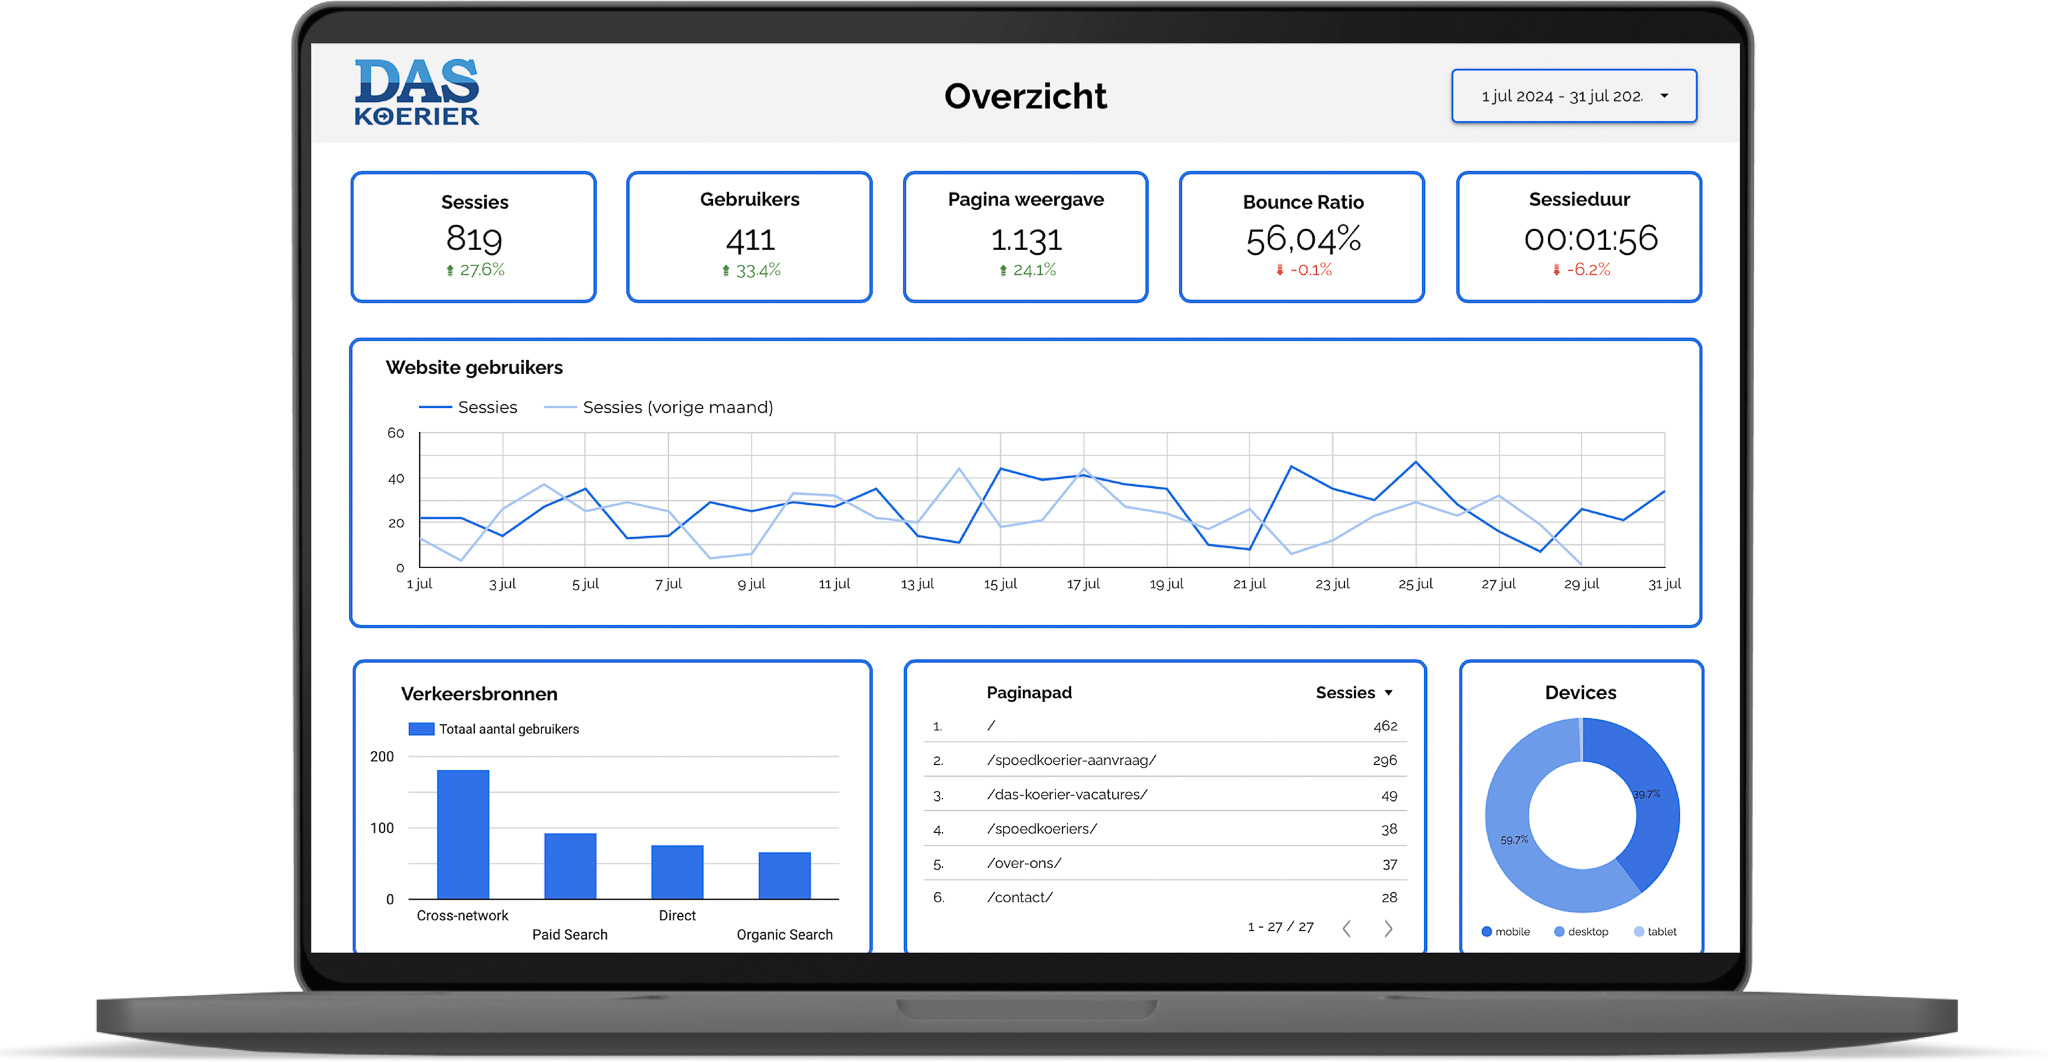The height and width of the screenshot is (1062, 2048).
Task: Click the Pagina weergave 1.131 scorecard
Action: point(1026,237)
